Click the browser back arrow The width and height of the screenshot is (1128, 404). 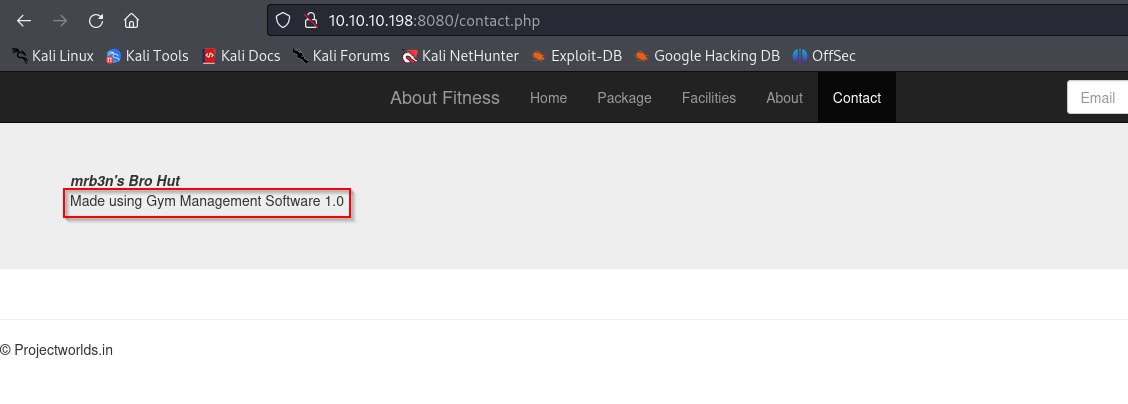[24, 20]
